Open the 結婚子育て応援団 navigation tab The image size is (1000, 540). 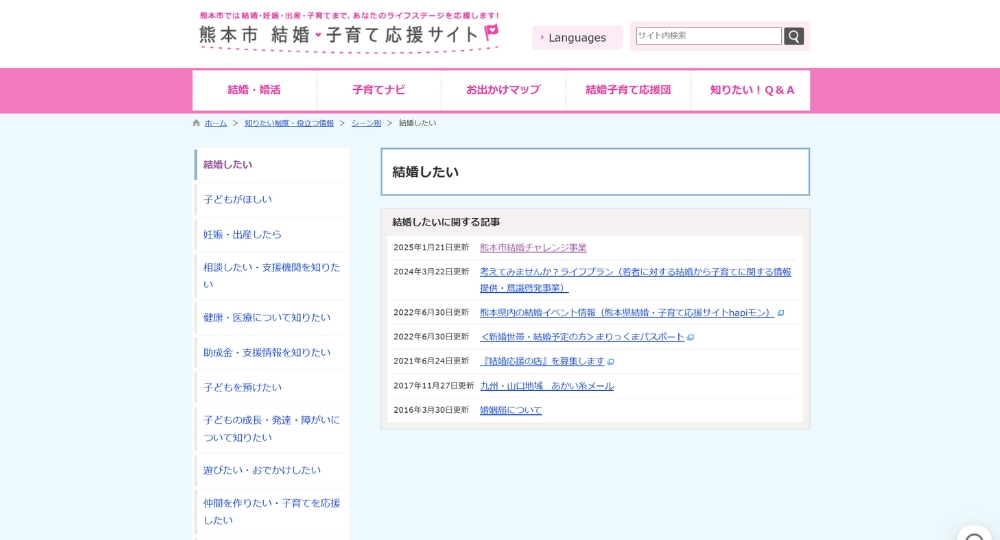click(628, 90)
